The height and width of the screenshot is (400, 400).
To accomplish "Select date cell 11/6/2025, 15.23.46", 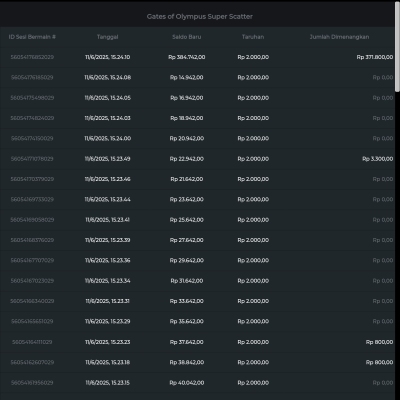I will click(x=107, y=179).
